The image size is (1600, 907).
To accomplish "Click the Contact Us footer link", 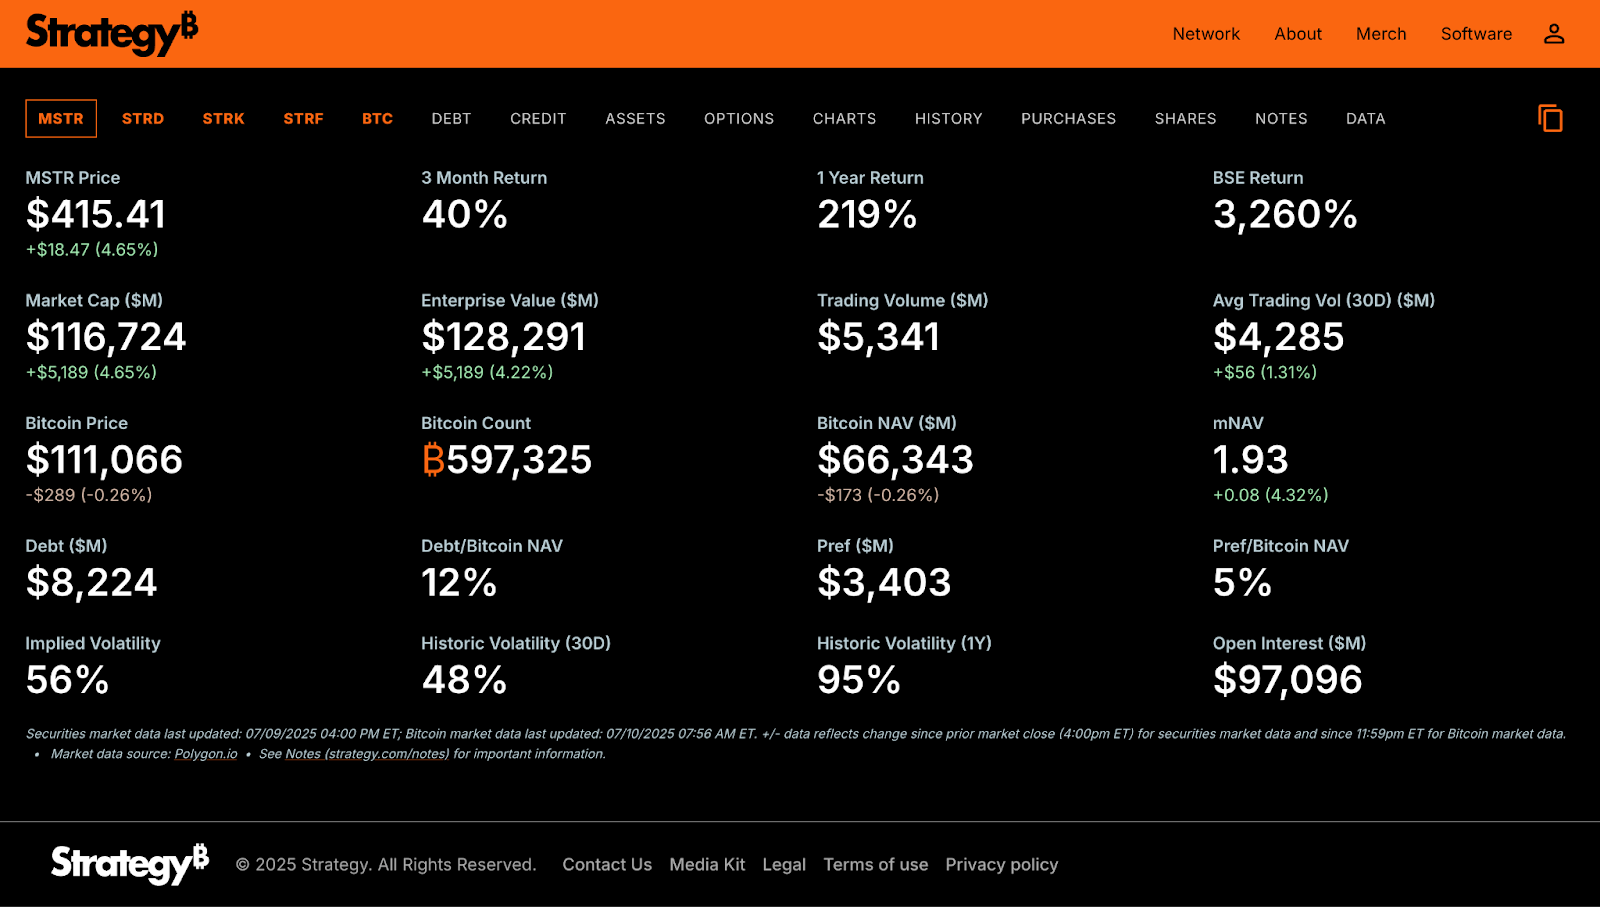I will 607,864.
